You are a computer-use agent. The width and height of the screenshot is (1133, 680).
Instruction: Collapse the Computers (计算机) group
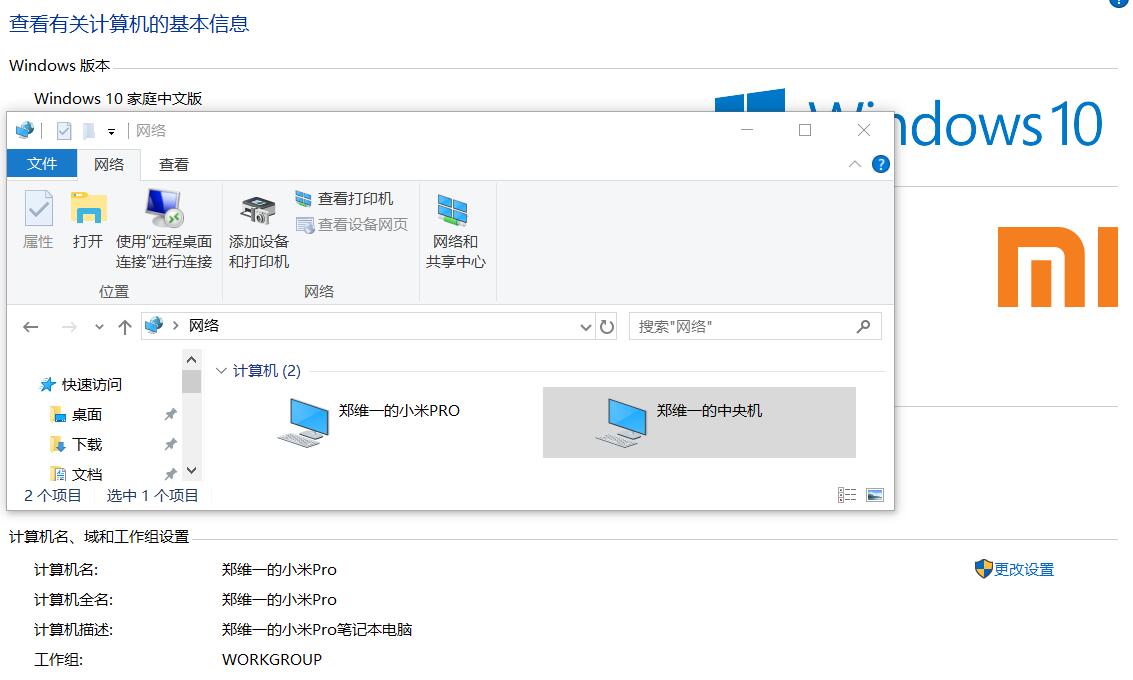point(221,371)
